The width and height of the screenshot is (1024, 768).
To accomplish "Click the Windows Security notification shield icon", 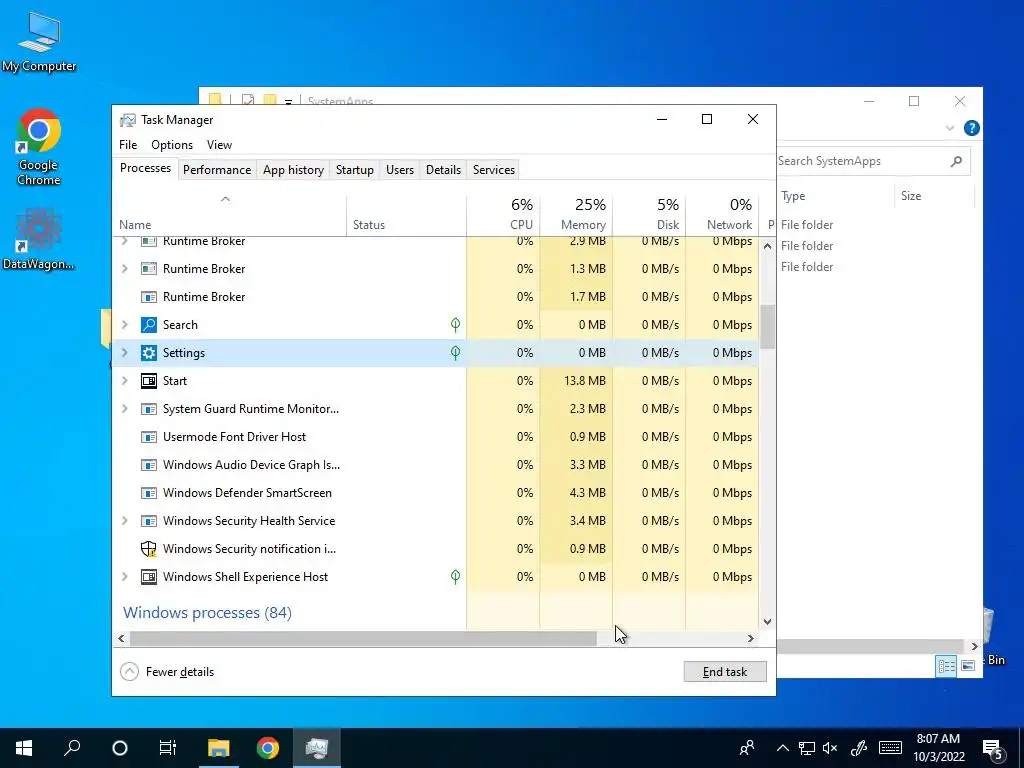I will click(149, 549).
